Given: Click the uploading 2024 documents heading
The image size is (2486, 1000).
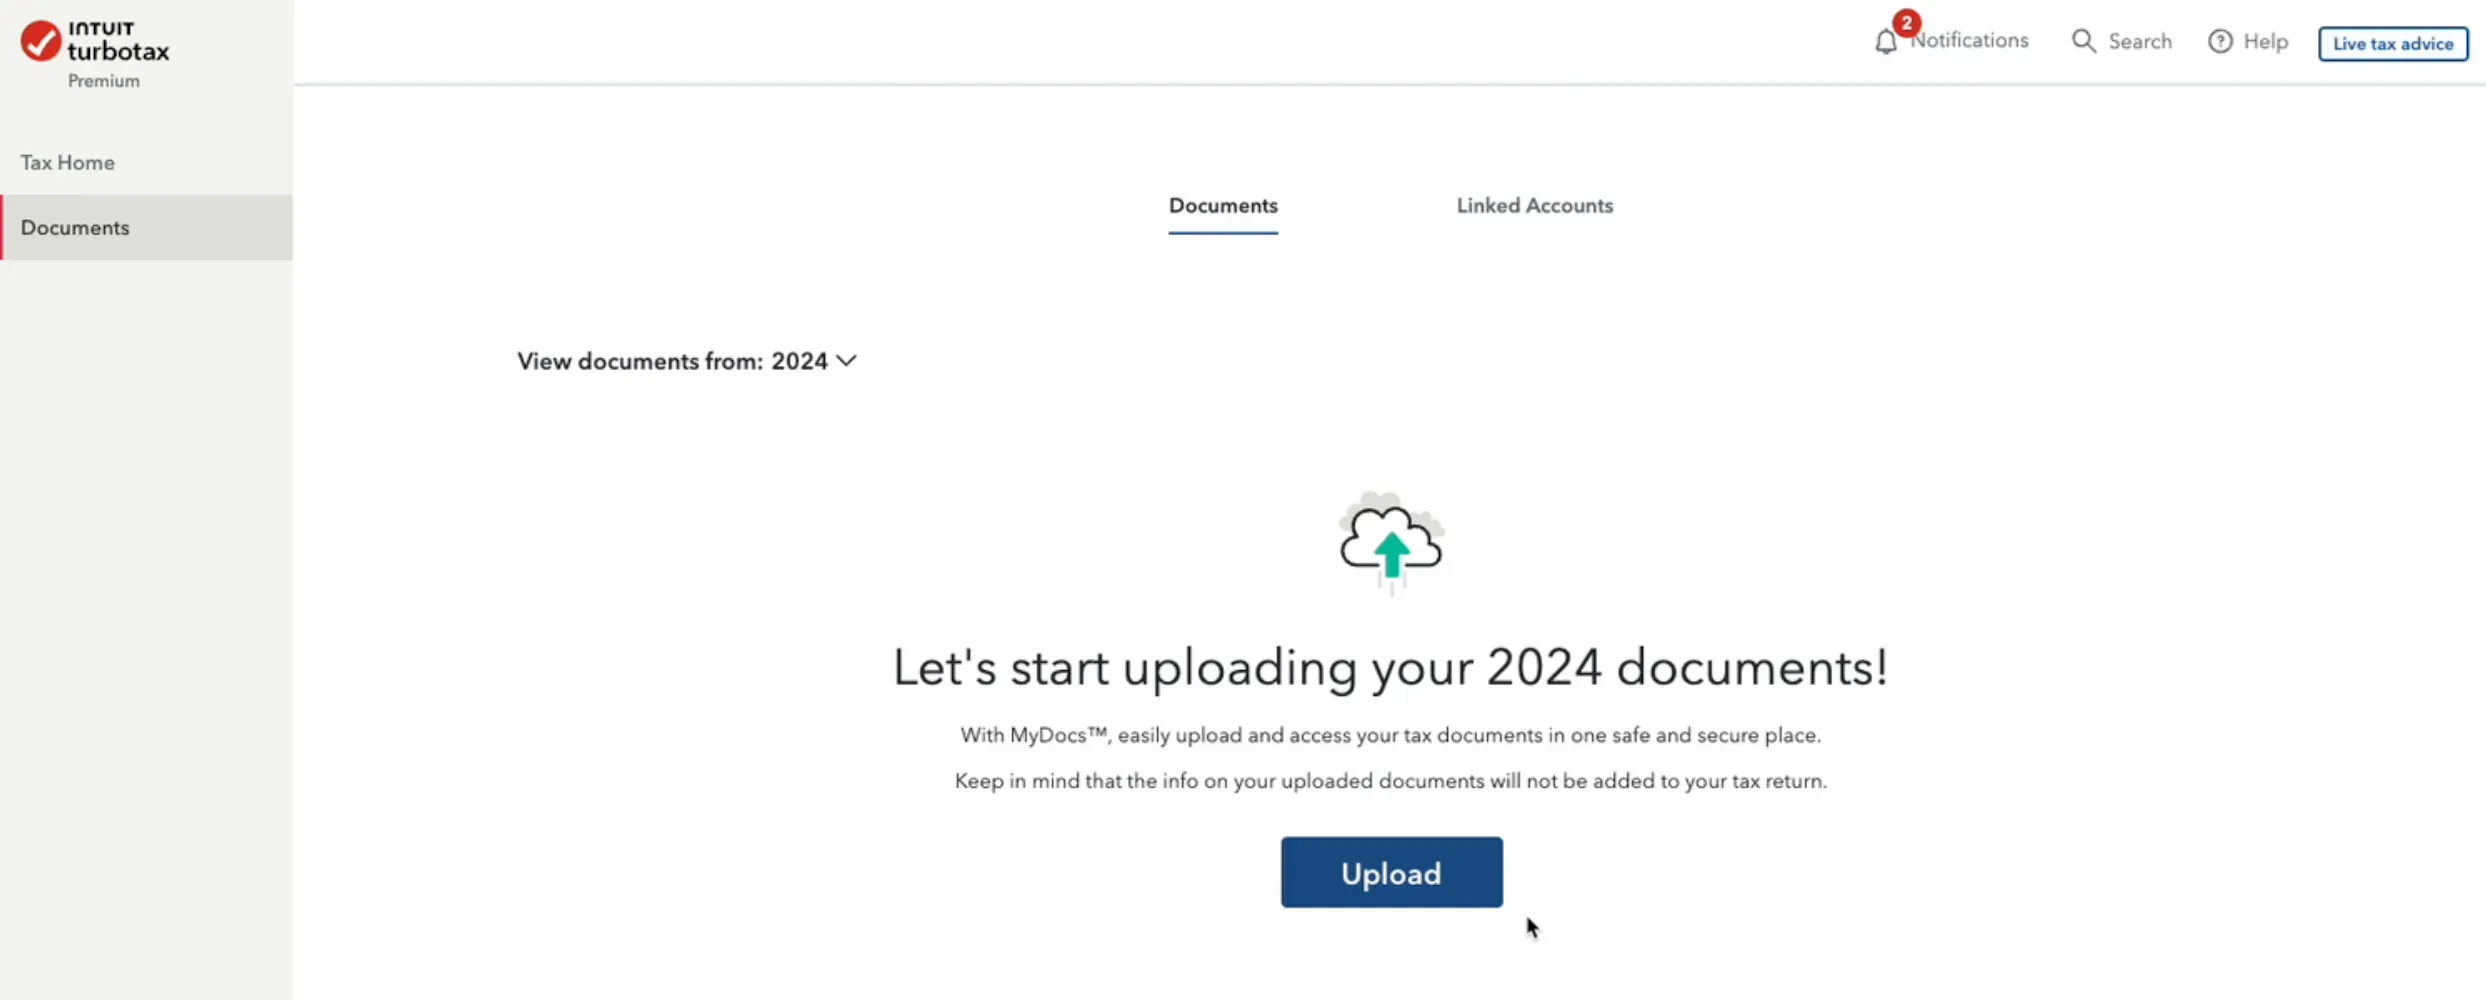Looking at the screenshot, I should [x=1390, y=668].
